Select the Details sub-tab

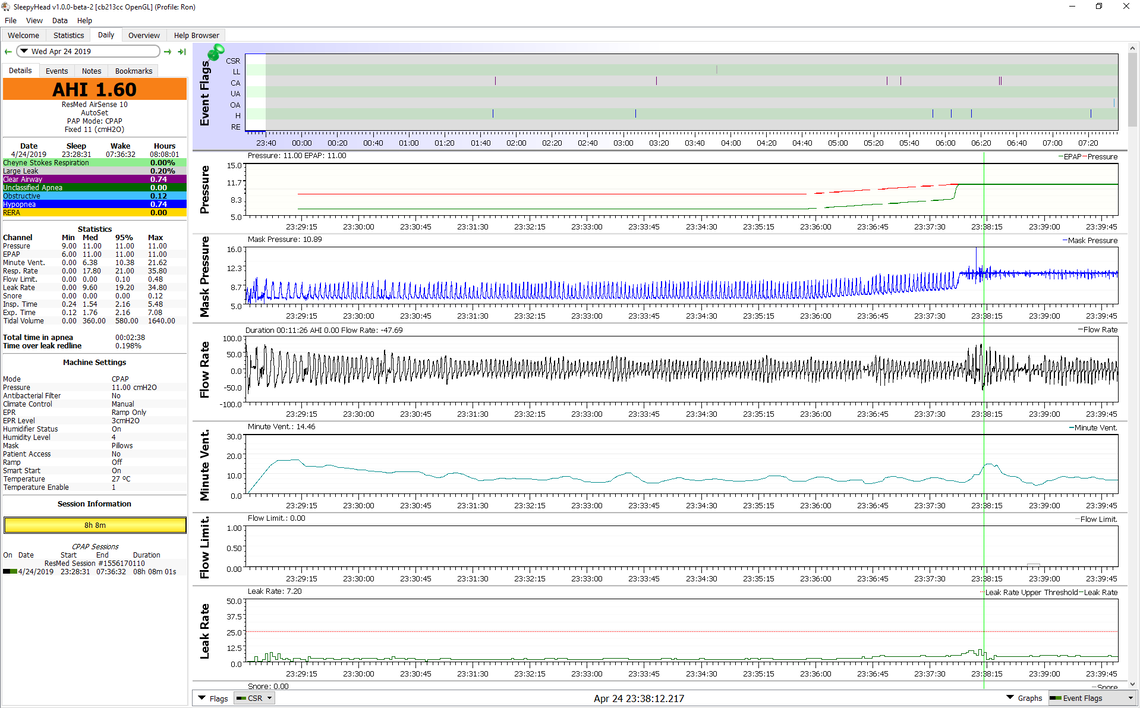click(x=20, y=71)
